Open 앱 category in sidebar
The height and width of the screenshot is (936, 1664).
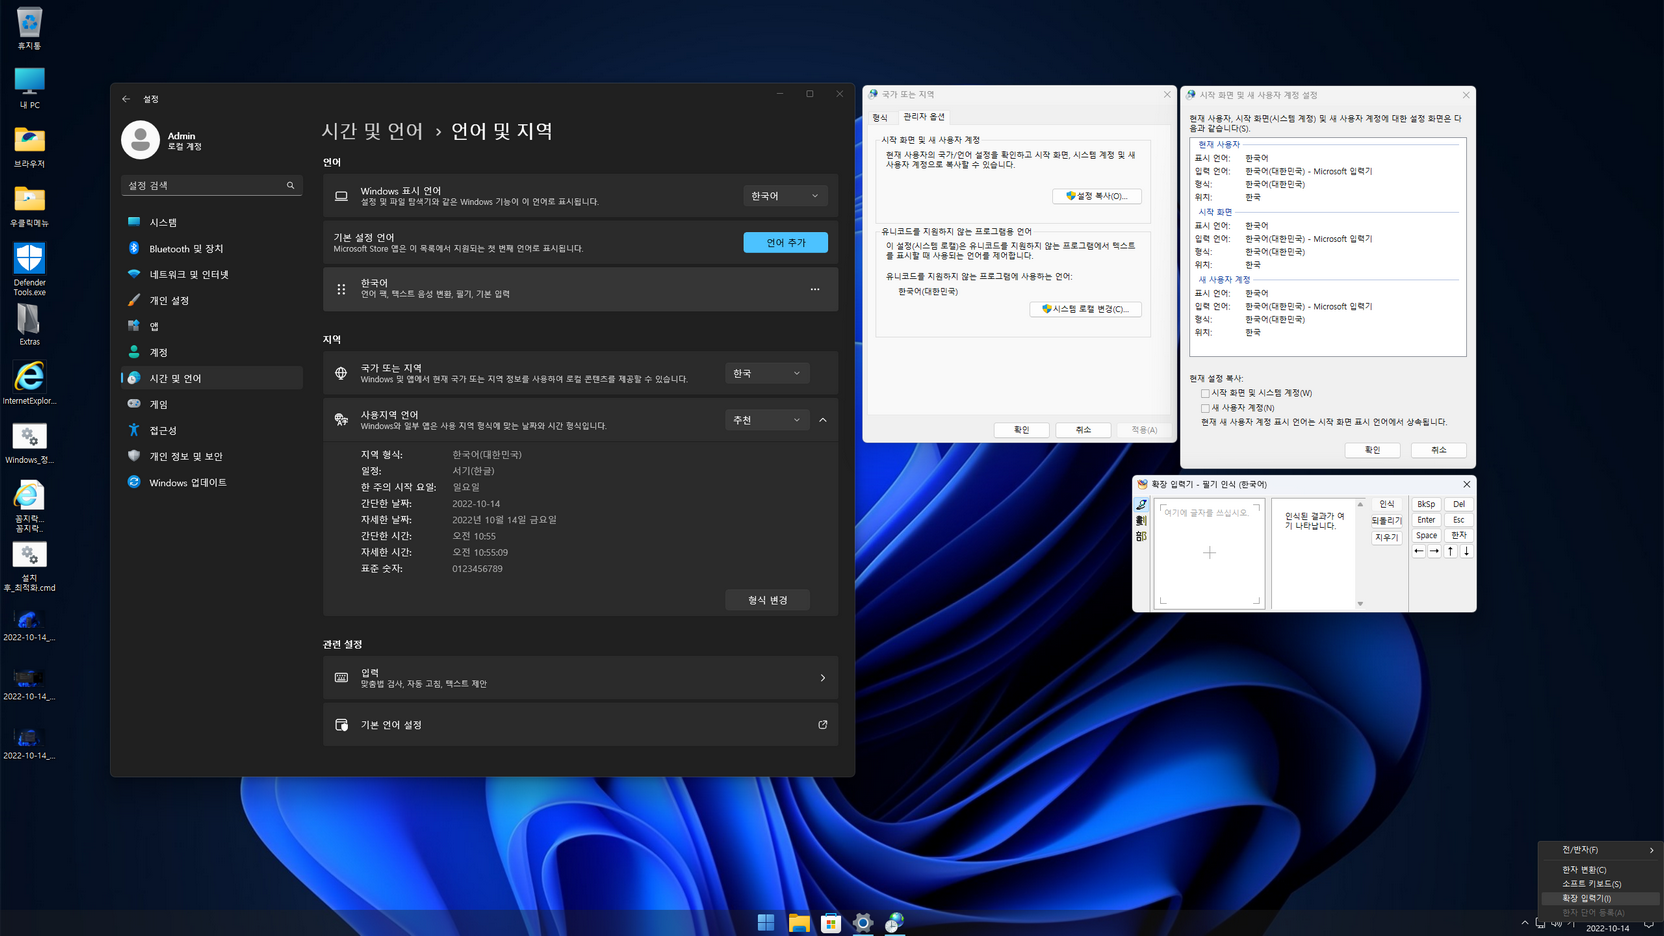(x=211, y=326)
